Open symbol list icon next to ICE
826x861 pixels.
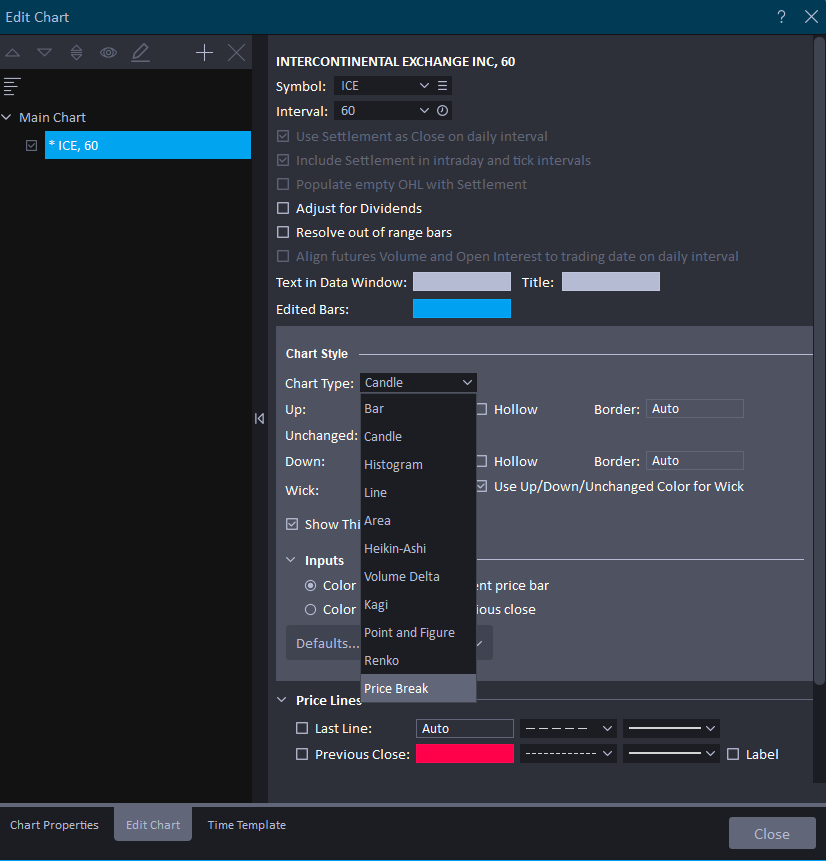442,86
